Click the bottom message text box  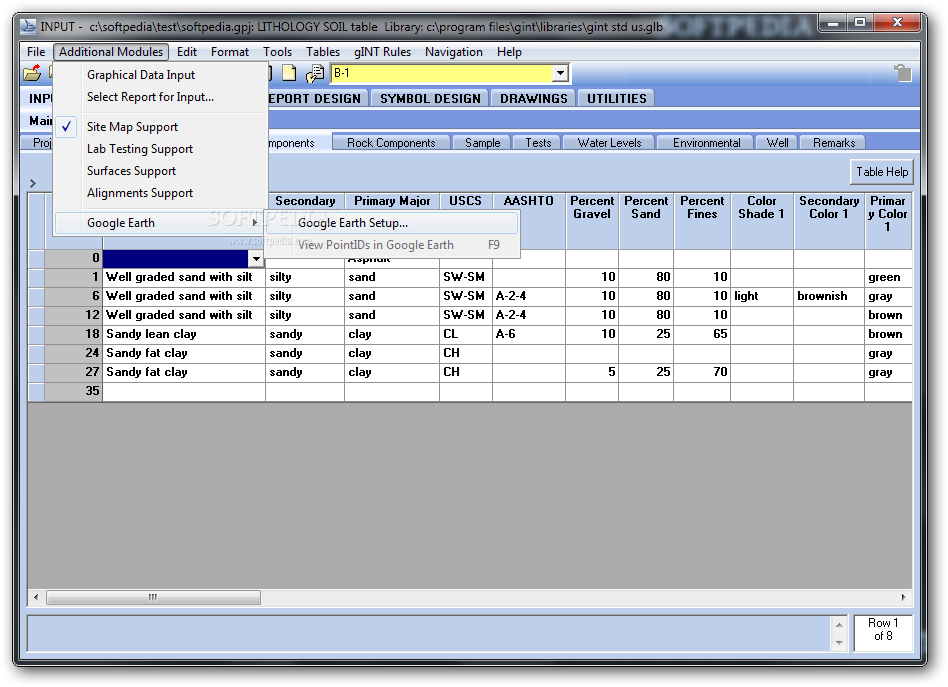tap(430, 634)
